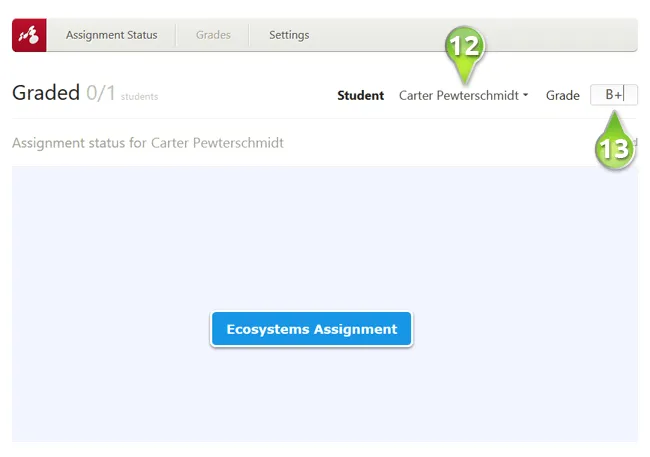The image size is (650, 457).
Task: Click the green callout marker numbered 13
Action: pyautogui.click(x=616, y=149)
